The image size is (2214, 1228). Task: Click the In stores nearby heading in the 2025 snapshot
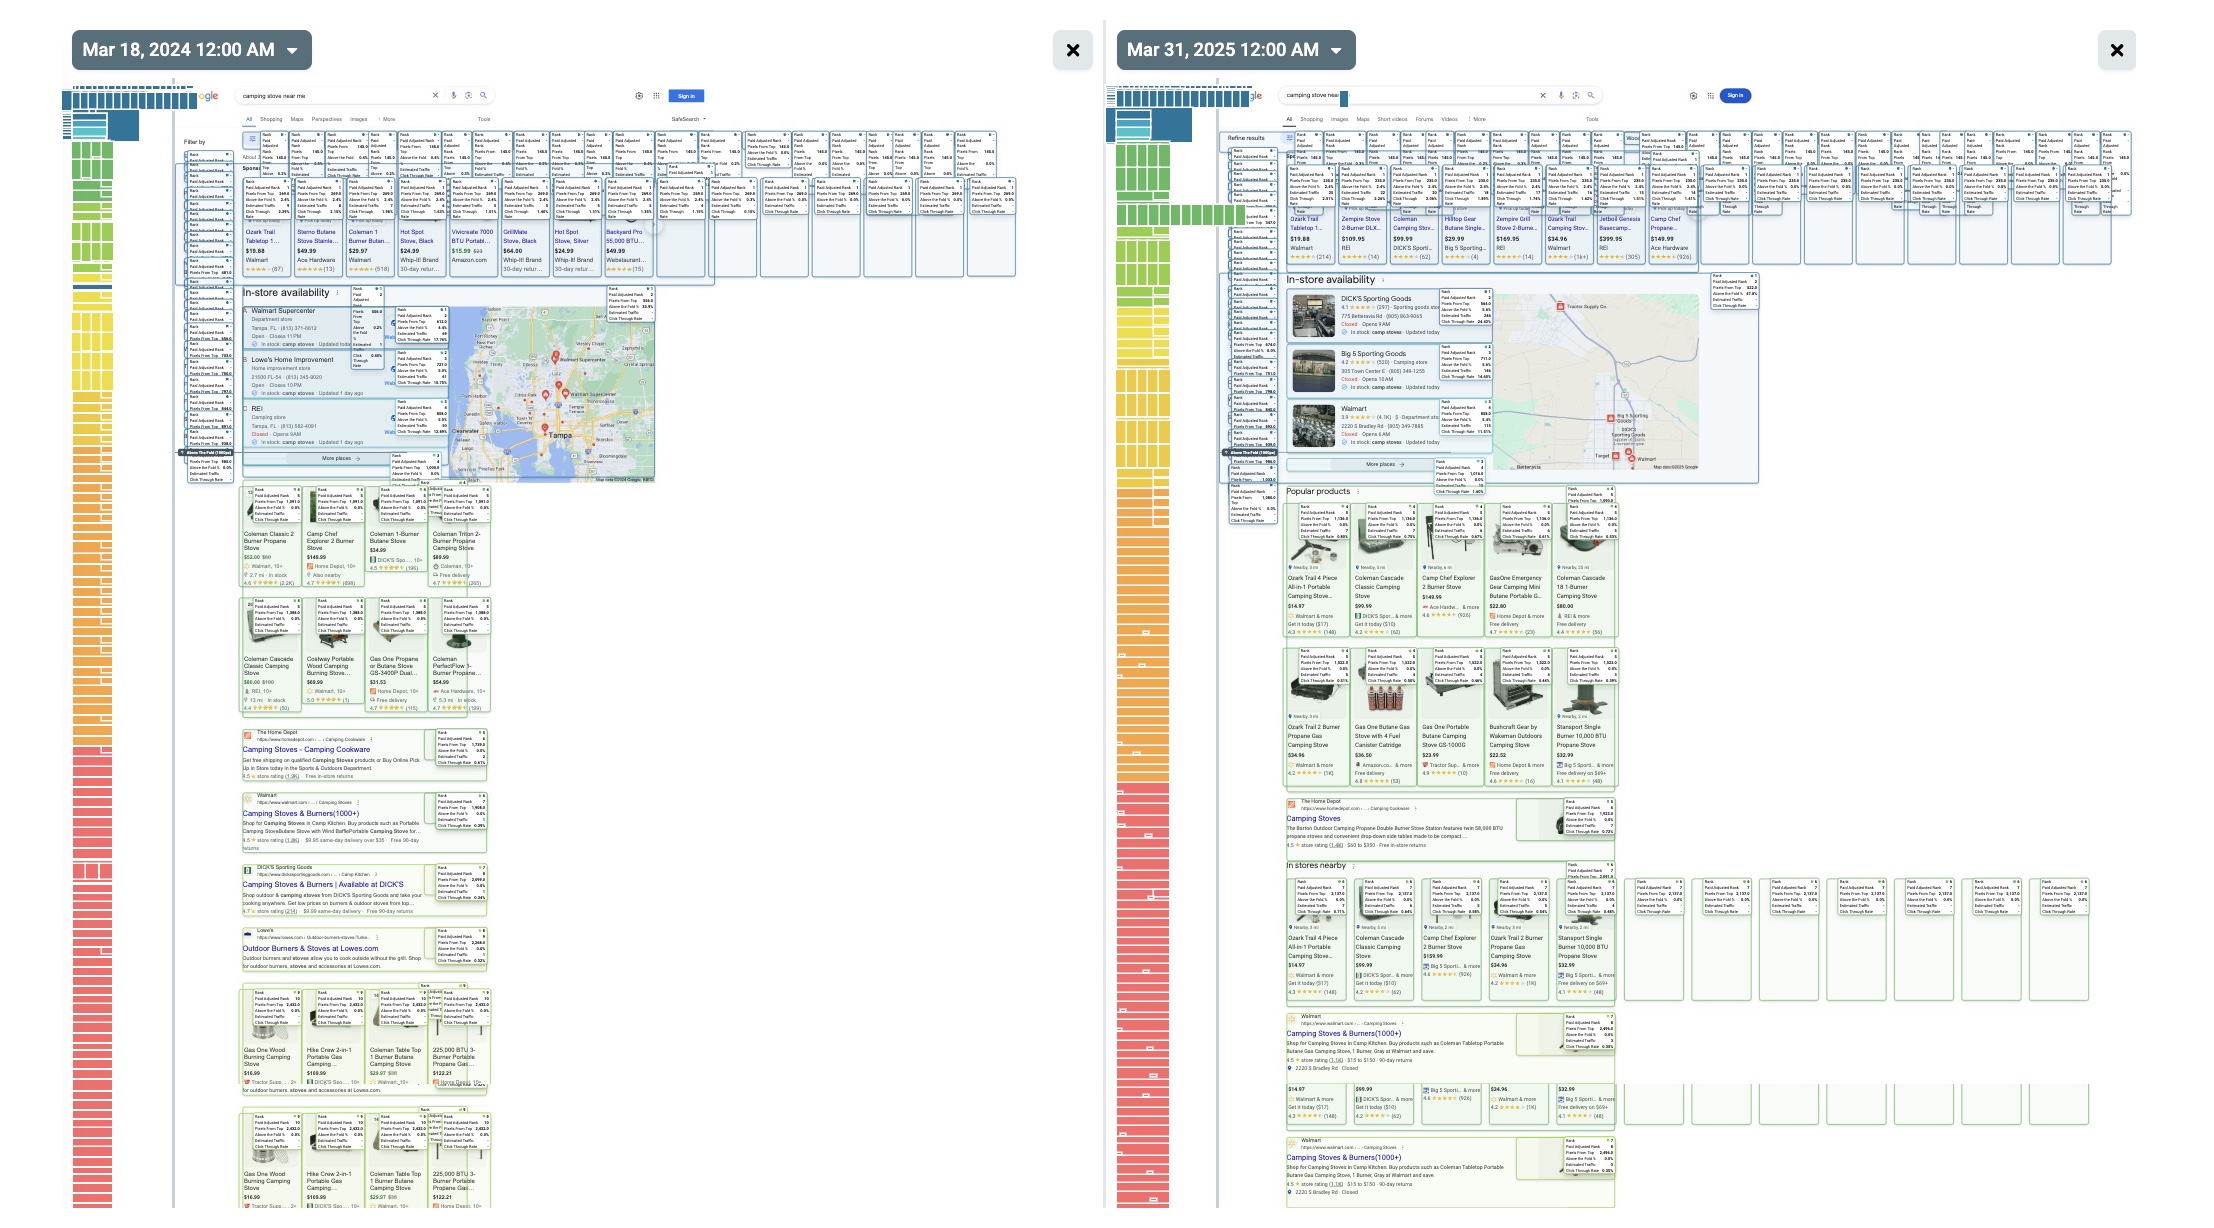(1316, 866)
